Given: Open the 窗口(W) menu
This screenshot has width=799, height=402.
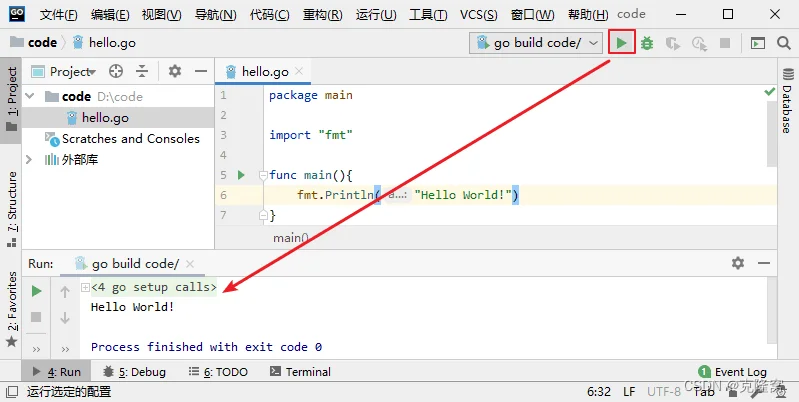Looking at the screenshot, I should [x=532, y=15].
